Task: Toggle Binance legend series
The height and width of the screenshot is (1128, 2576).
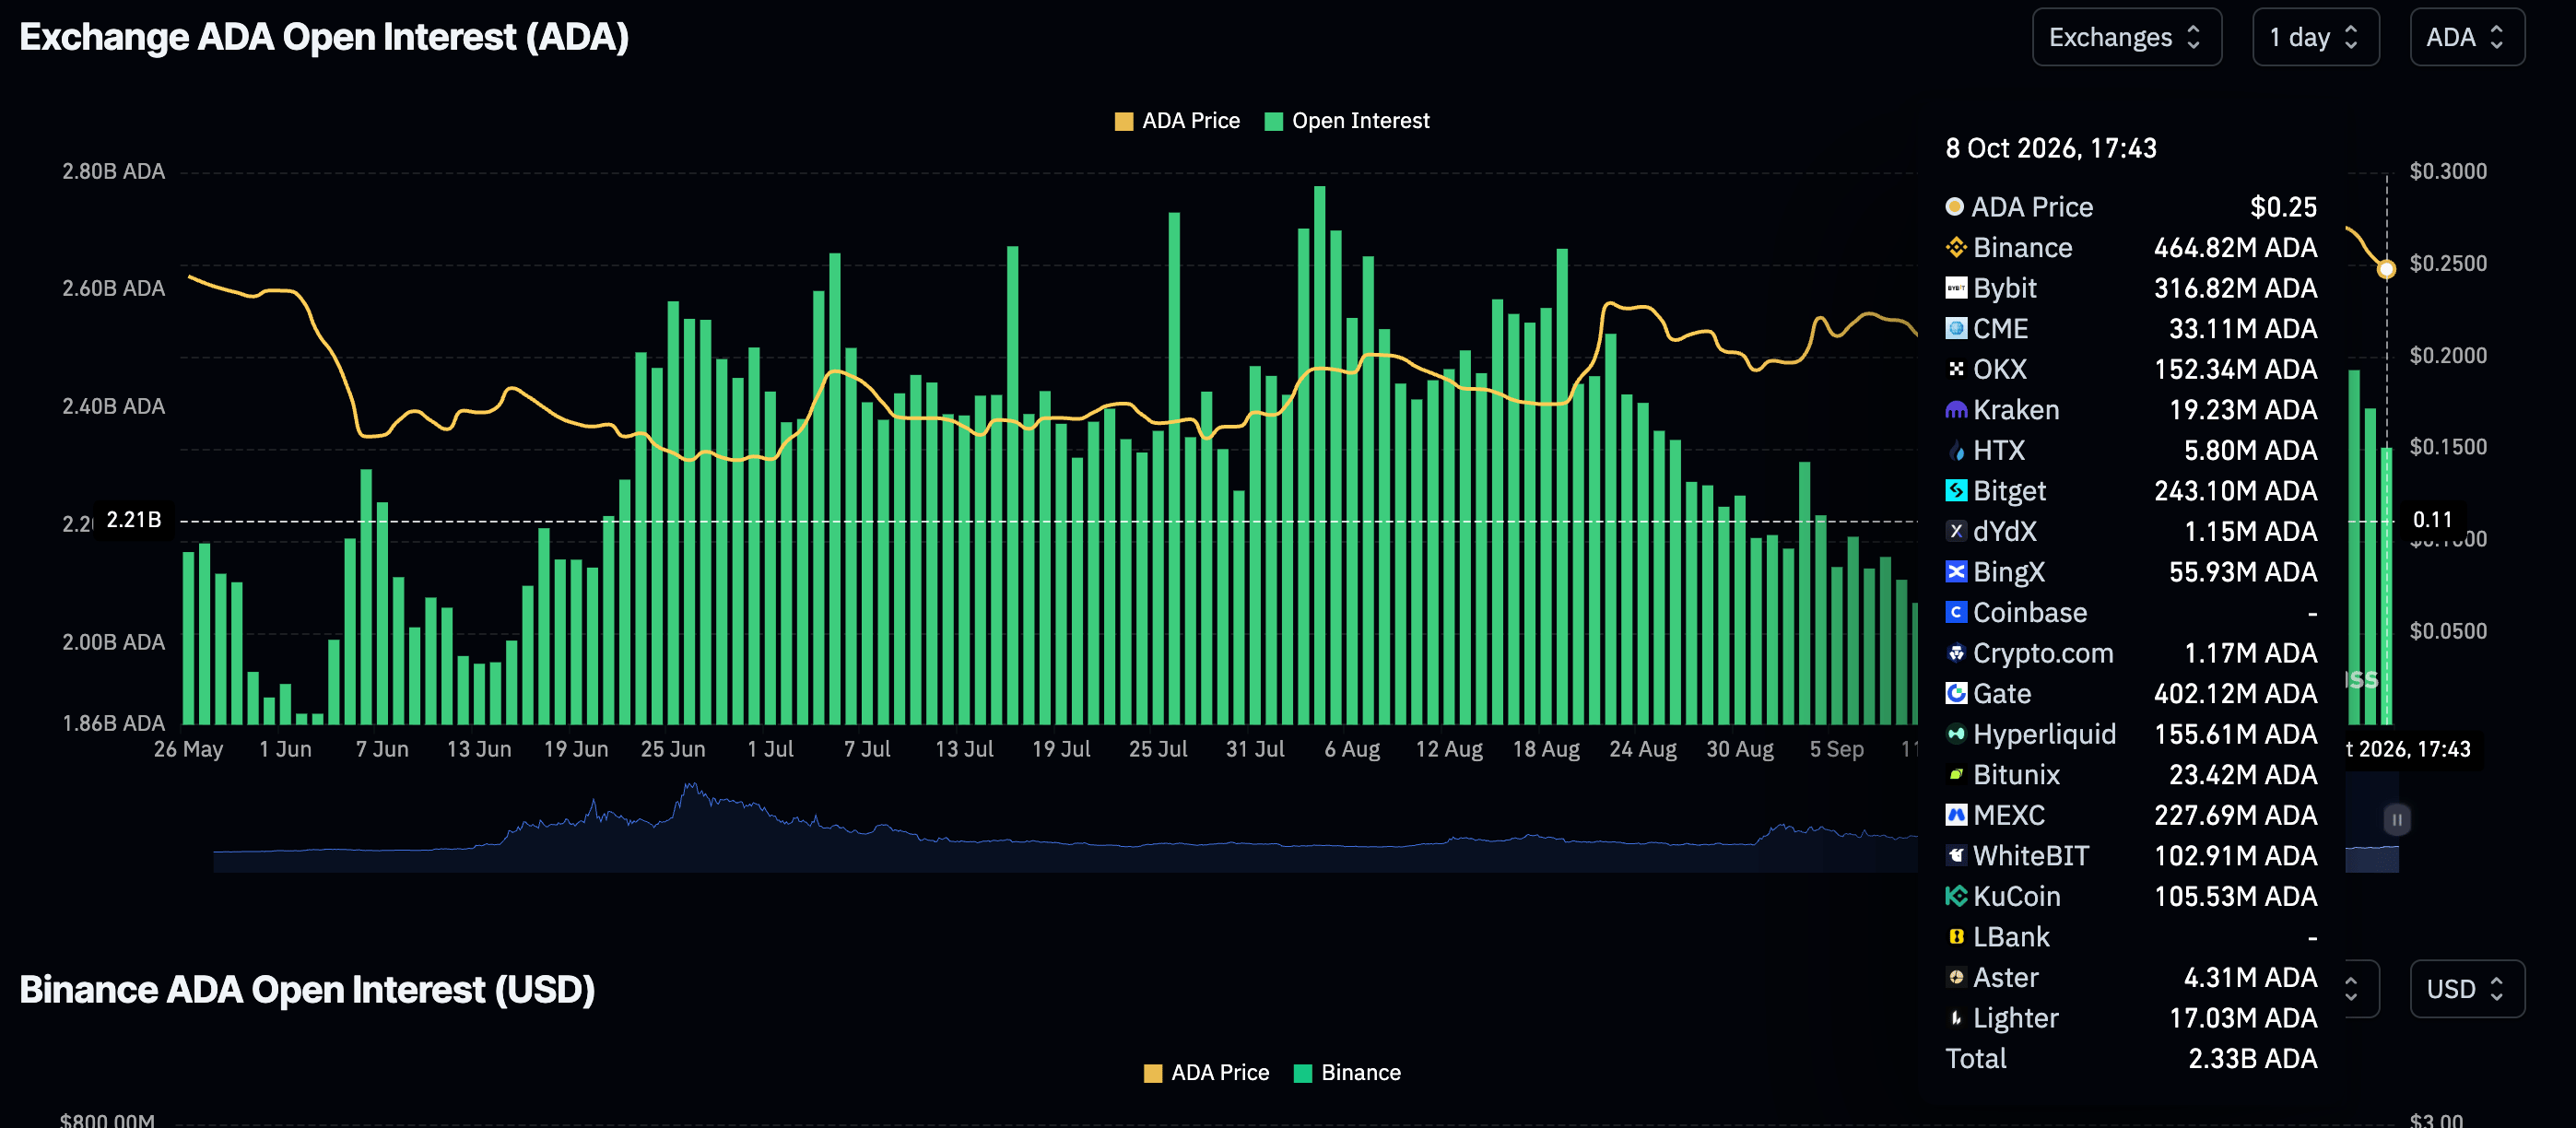Action: coord(1347,1073)
